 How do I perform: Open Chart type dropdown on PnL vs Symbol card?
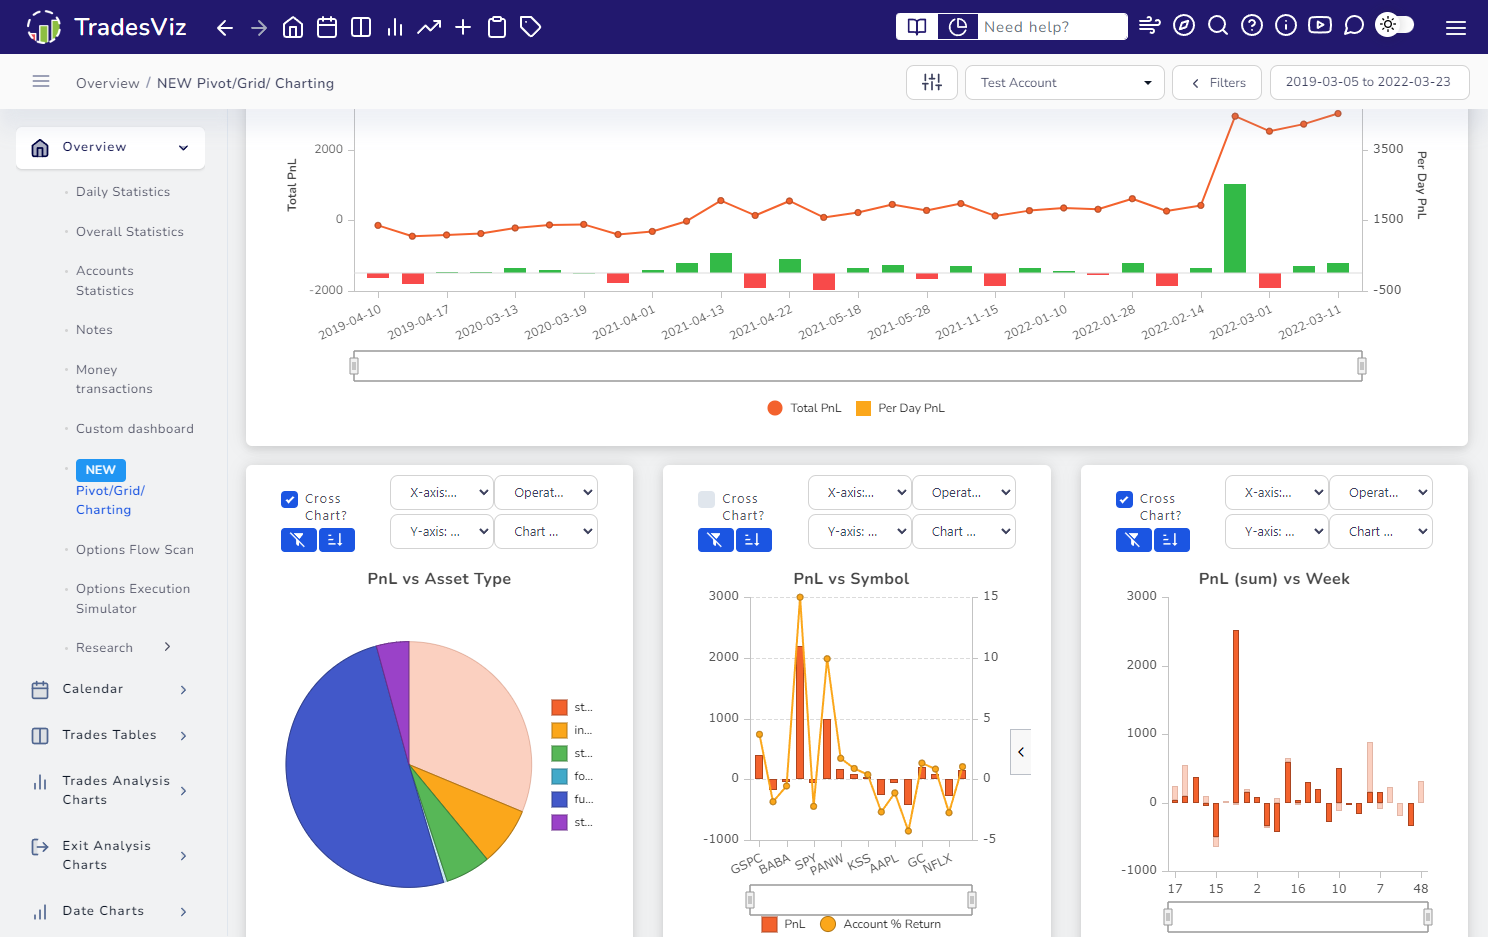pyautogui.click(x=964, y=532)
